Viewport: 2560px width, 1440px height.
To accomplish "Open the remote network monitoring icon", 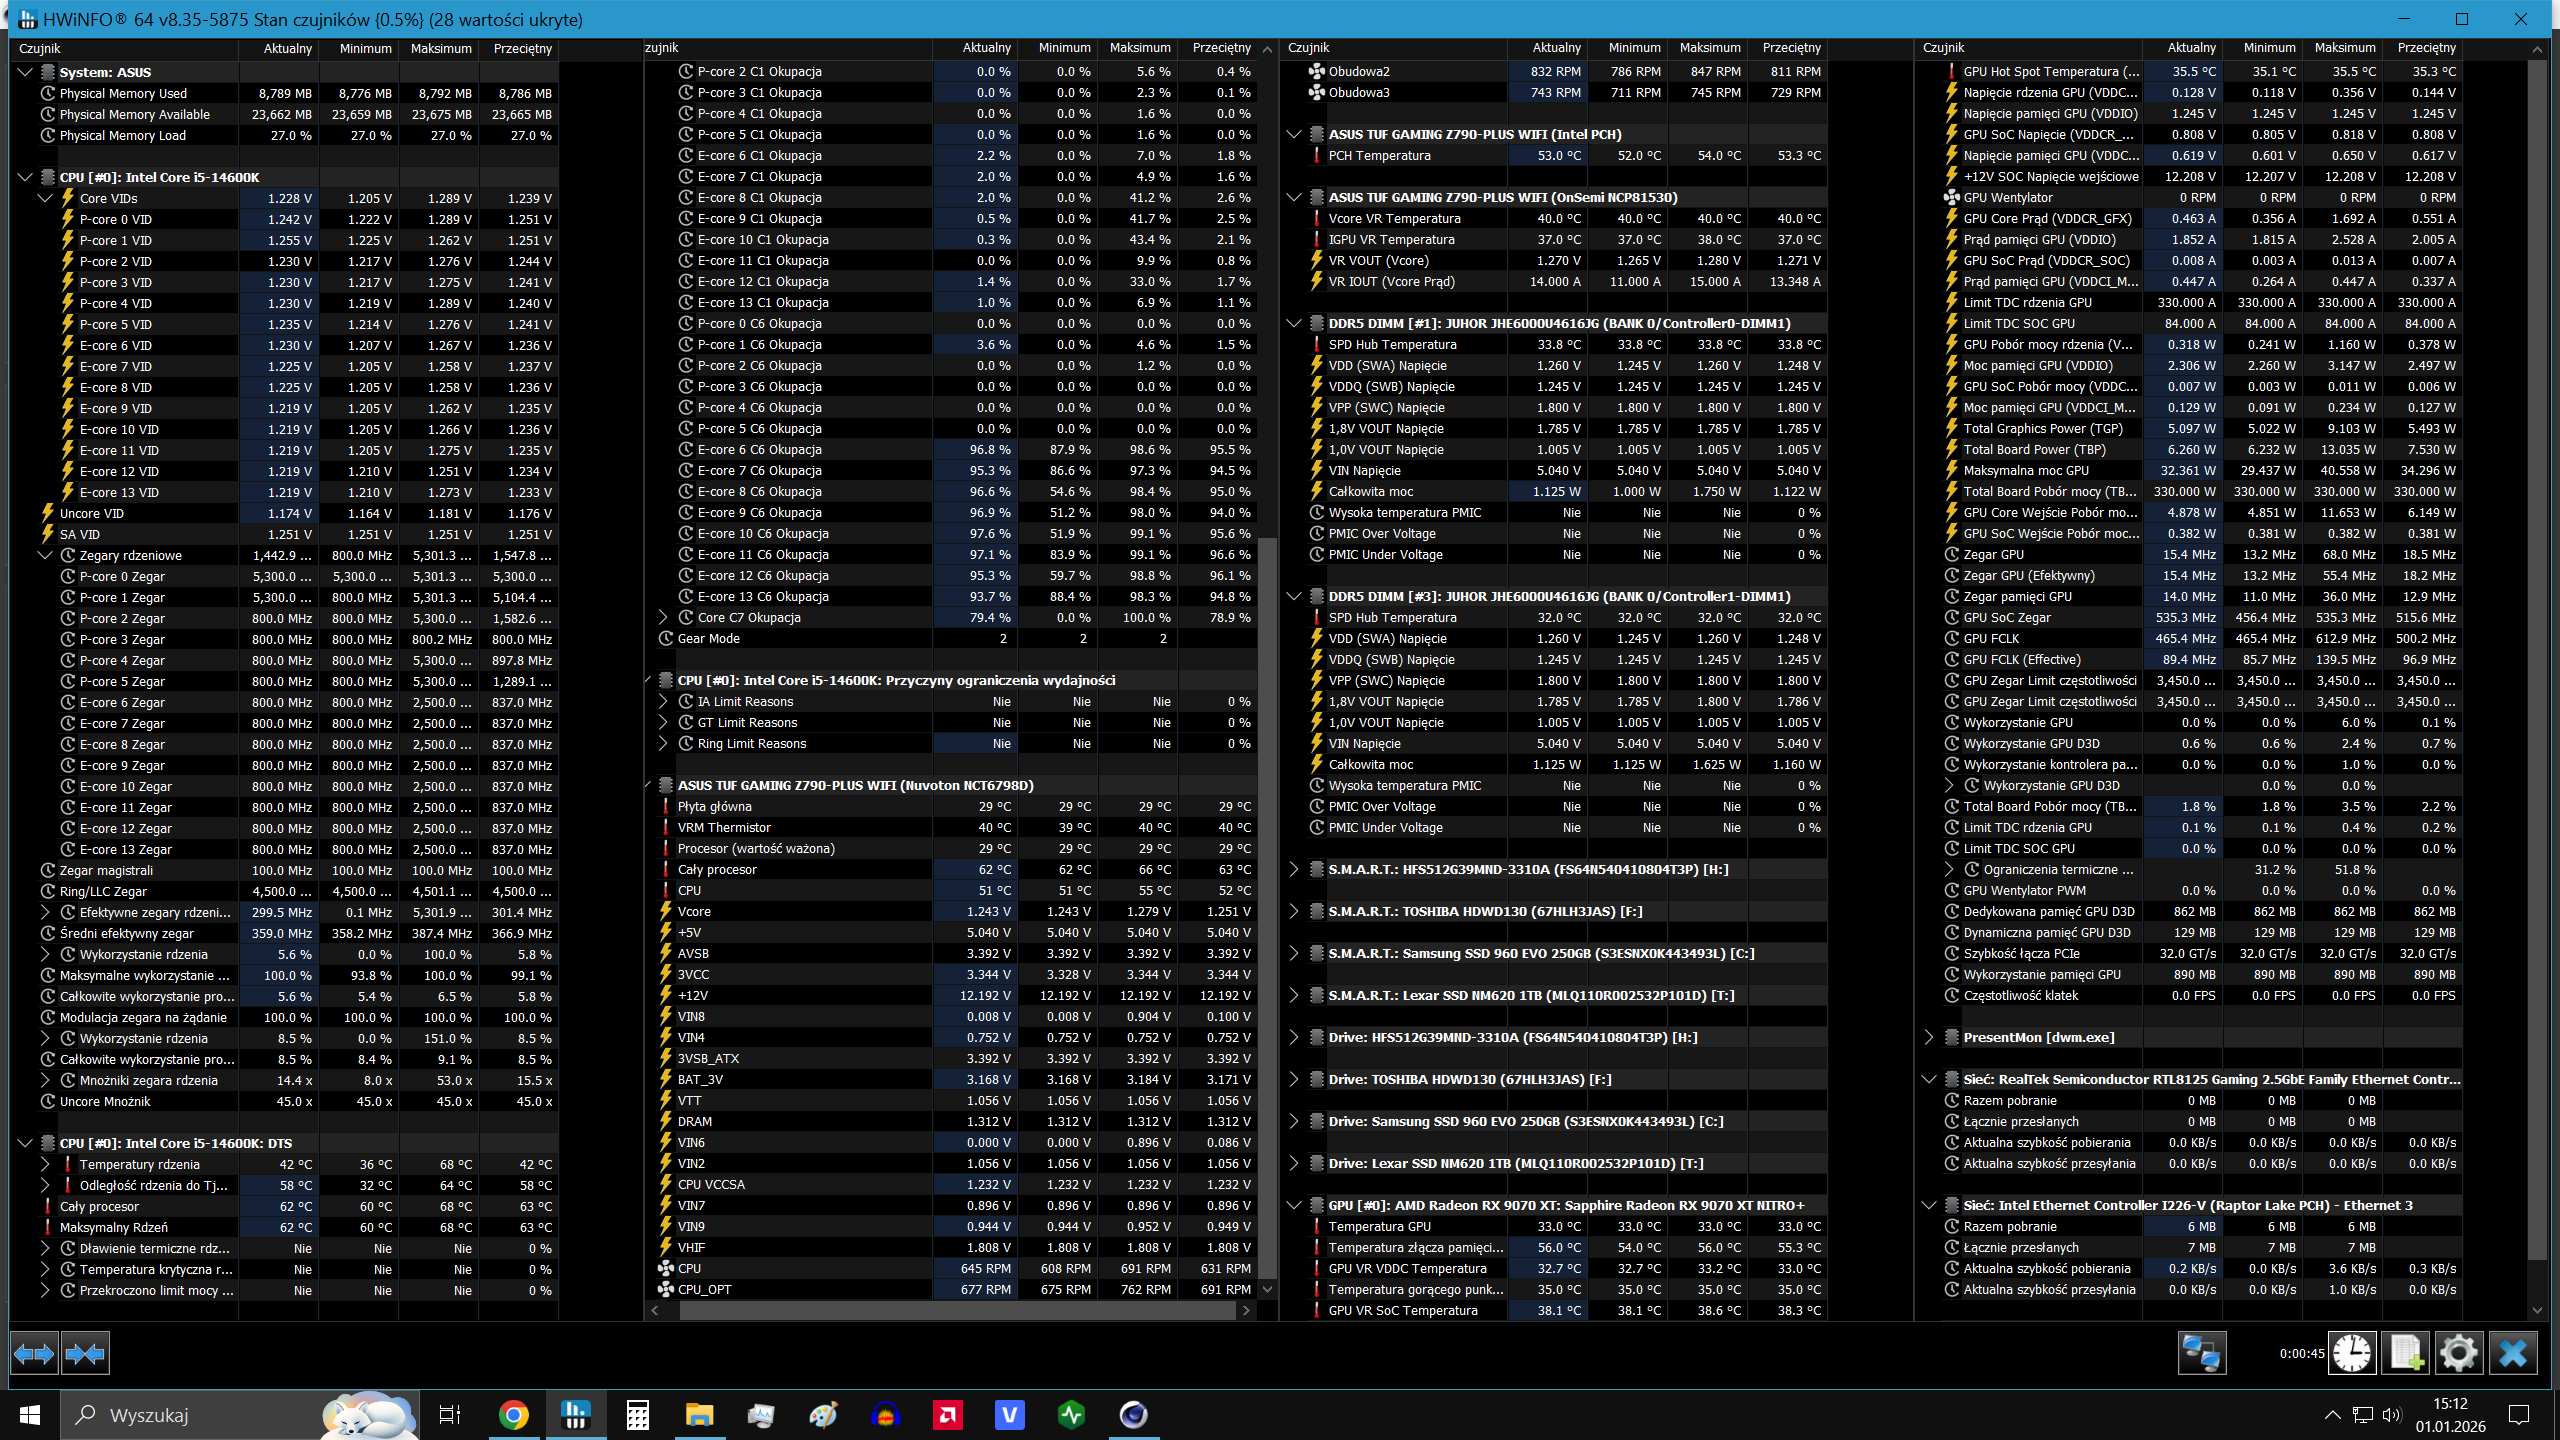I will (2201, 1354).
